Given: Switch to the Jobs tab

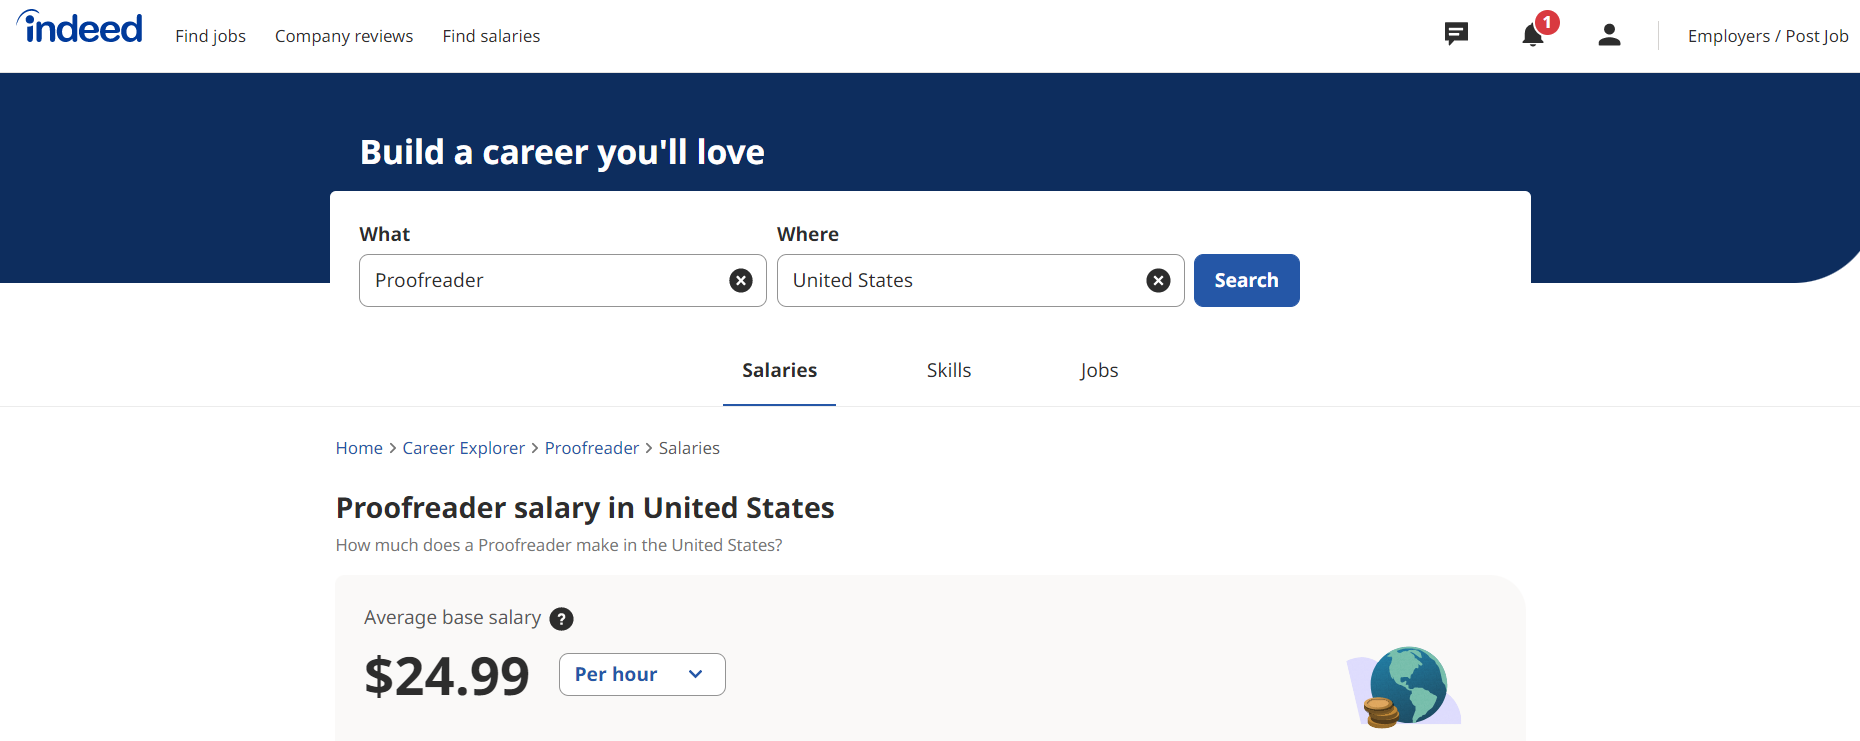Looking at the screenshot, I should click(1099, 370).
